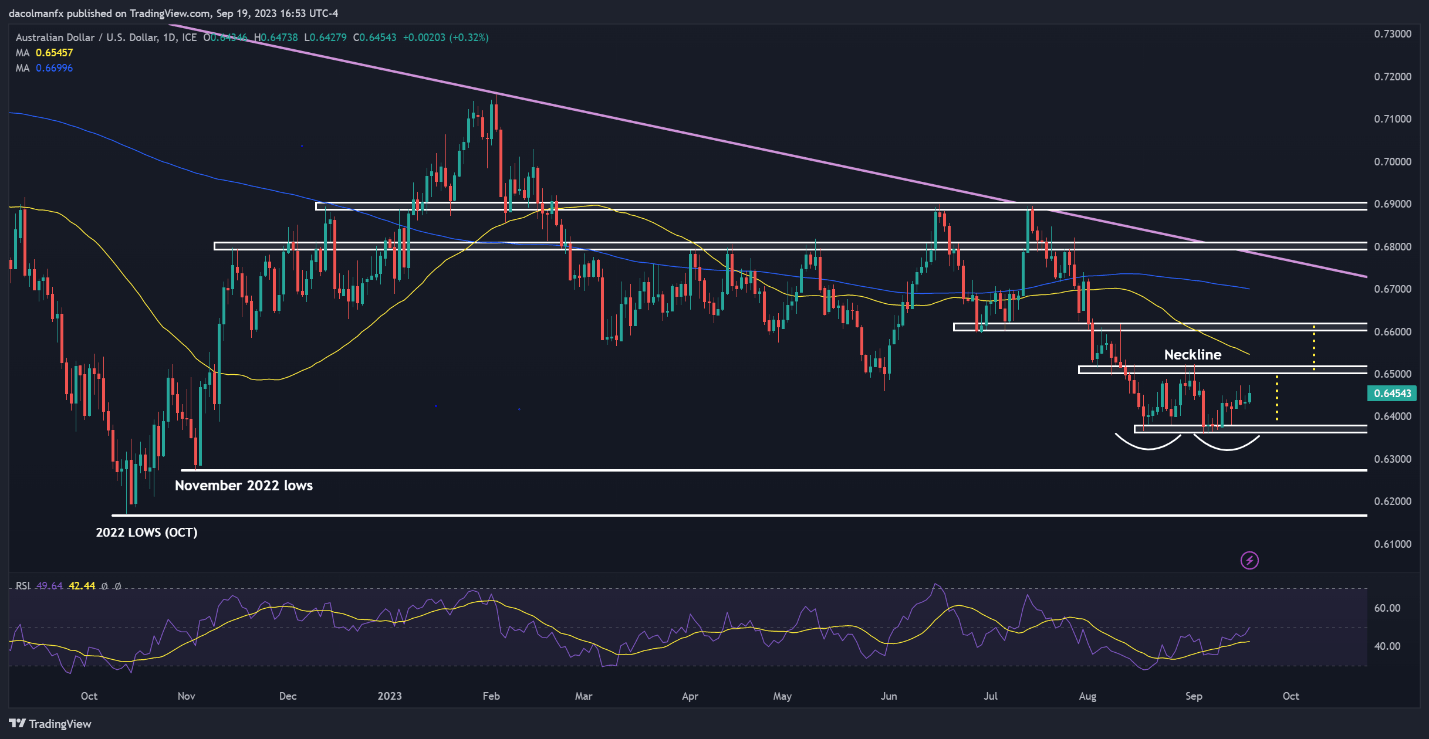The width and height of the screenshot is (1429, 739).
Task: Click the 0.67000 price axis label
Action: coord(1392,289)
